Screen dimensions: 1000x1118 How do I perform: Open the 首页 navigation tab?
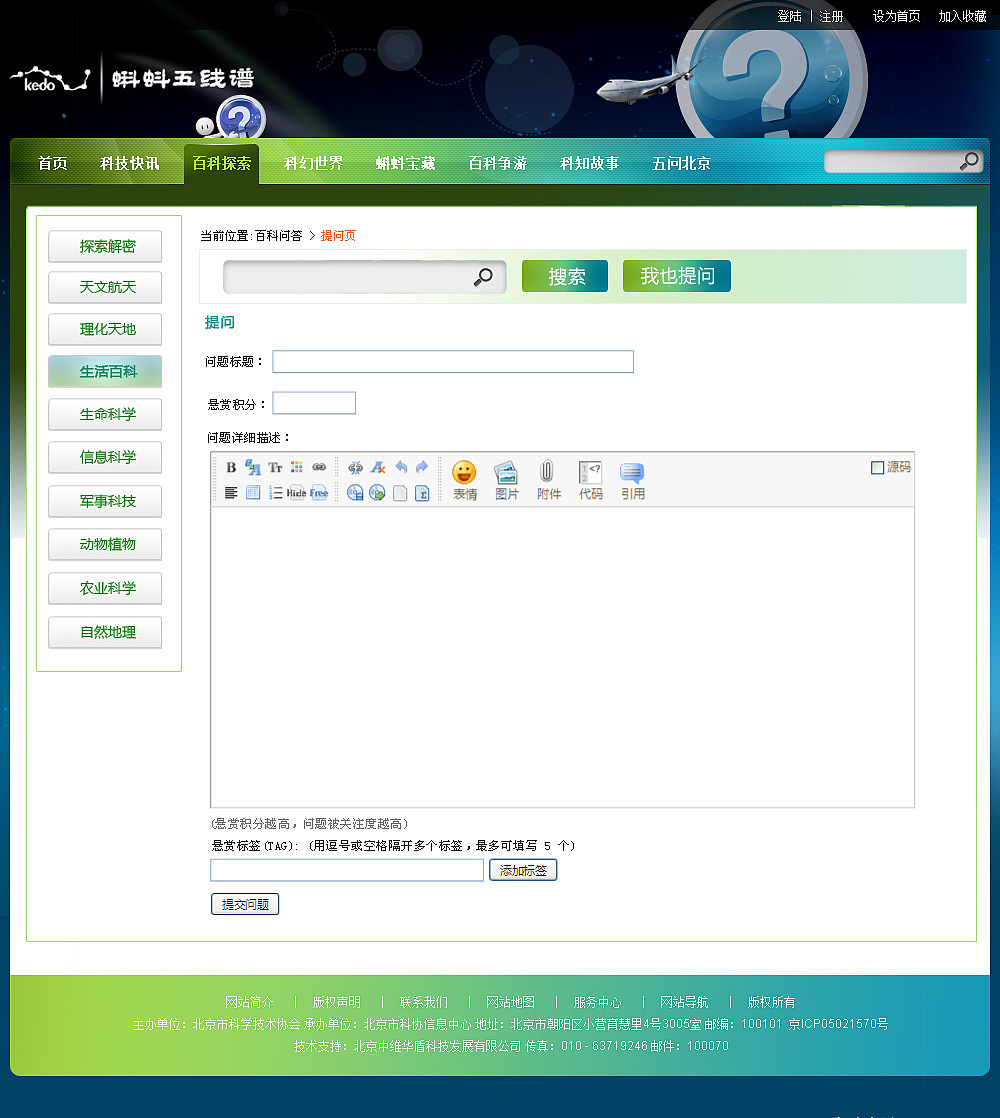tap(53, 163)
